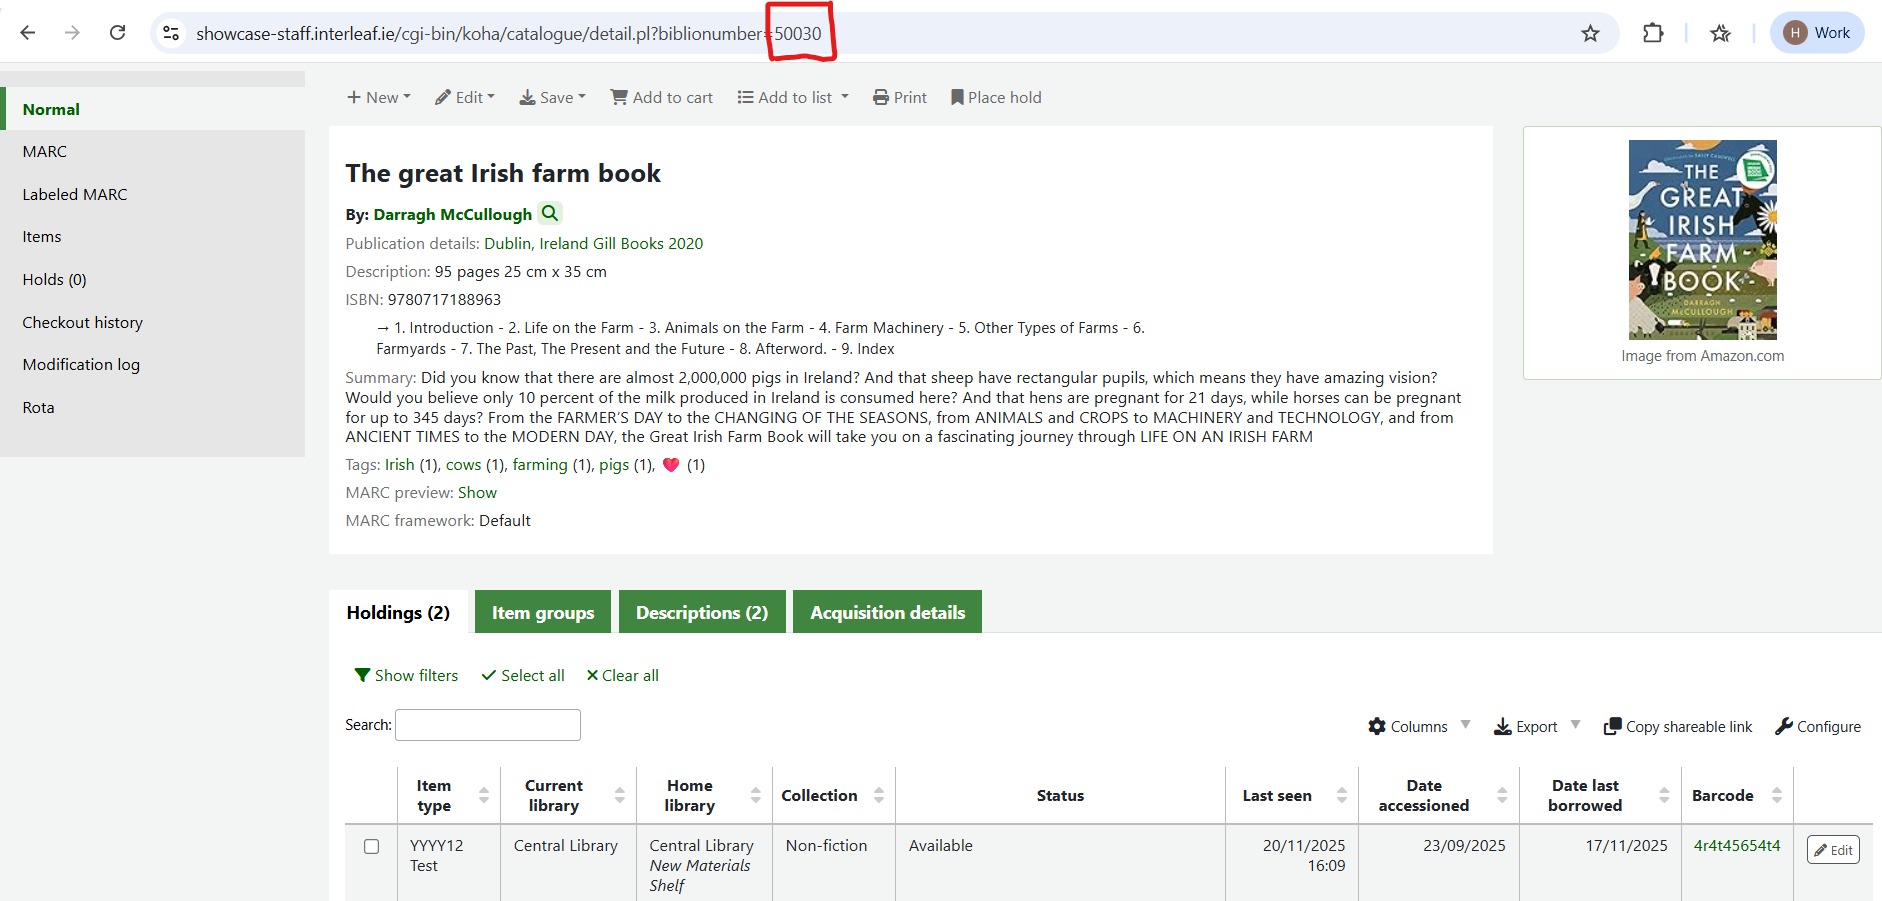
Task: Open table Configure settings
Action: 1818,726
